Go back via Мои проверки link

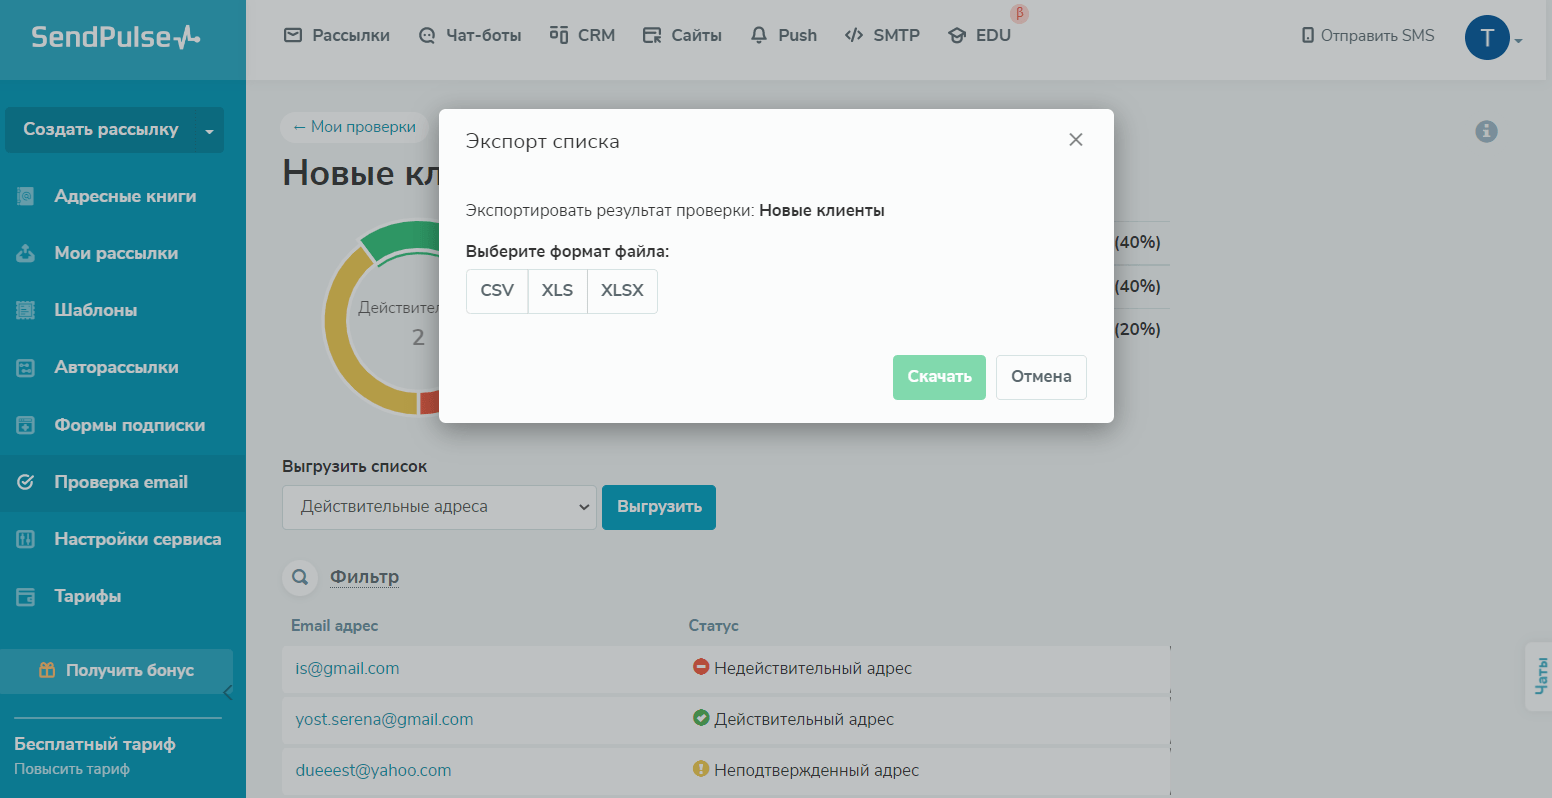coord(354,127)
